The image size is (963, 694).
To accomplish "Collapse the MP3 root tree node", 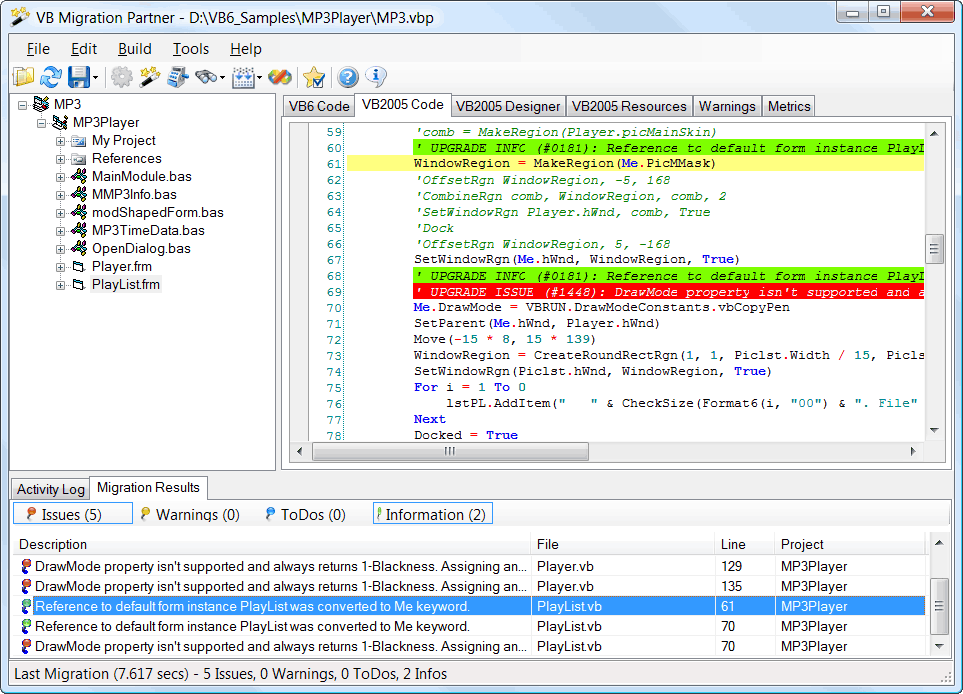I will click(23, 105).
